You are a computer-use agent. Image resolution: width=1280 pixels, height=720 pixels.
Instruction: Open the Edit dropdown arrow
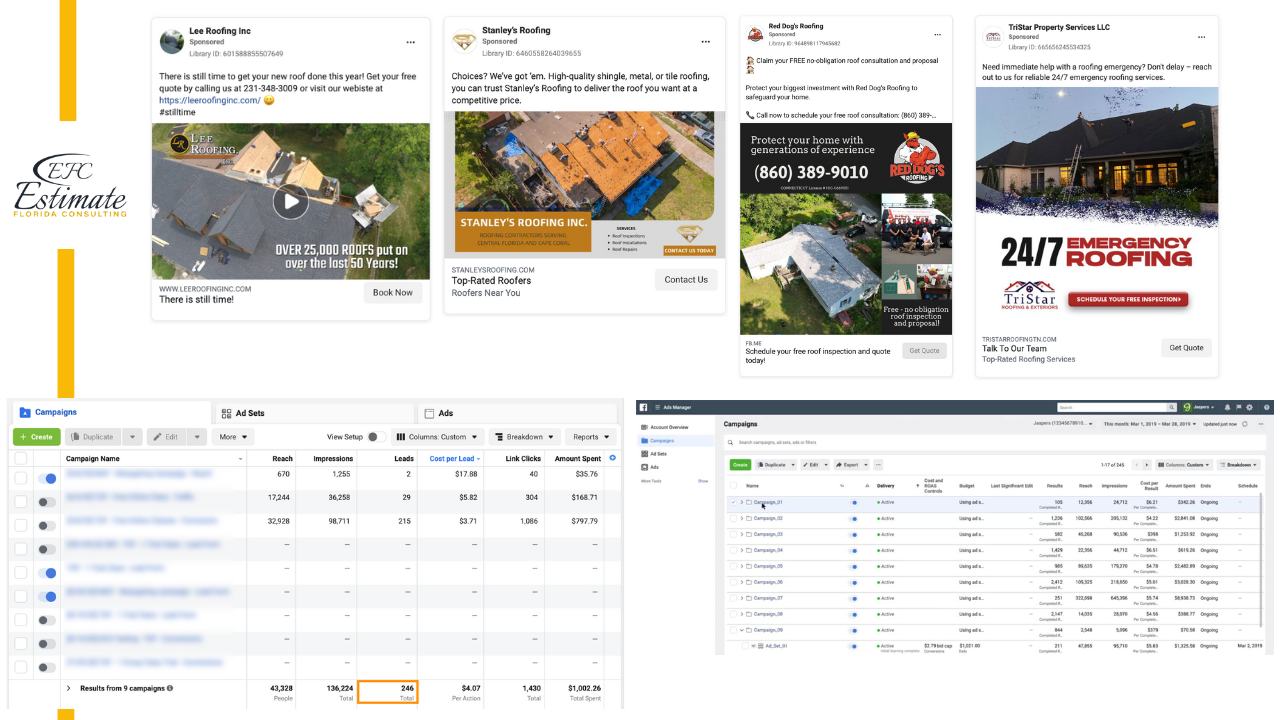point(197,437)
